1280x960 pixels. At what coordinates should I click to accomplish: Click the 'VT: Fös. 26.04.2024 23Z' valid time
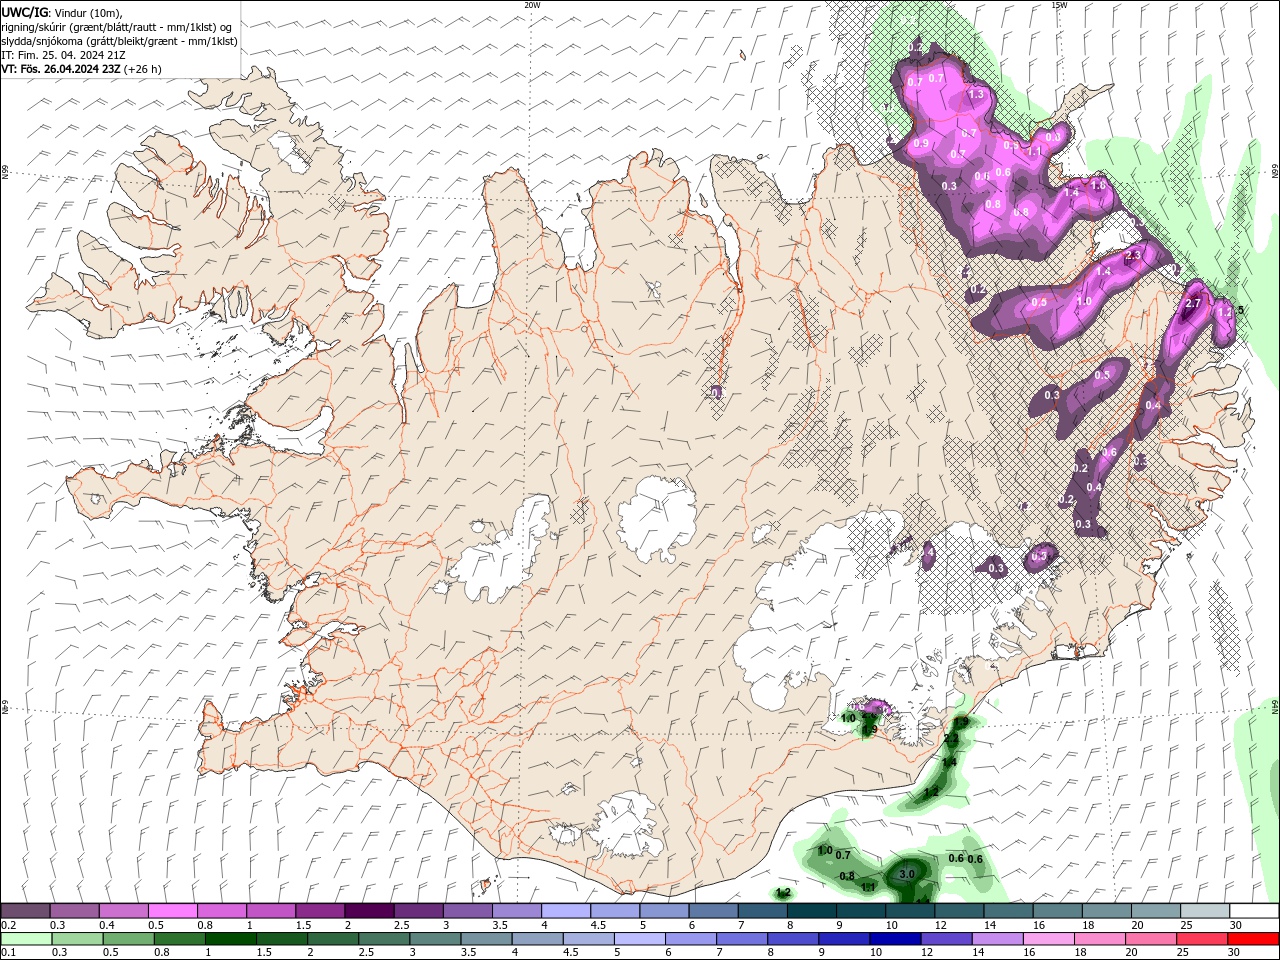point(61,69)
